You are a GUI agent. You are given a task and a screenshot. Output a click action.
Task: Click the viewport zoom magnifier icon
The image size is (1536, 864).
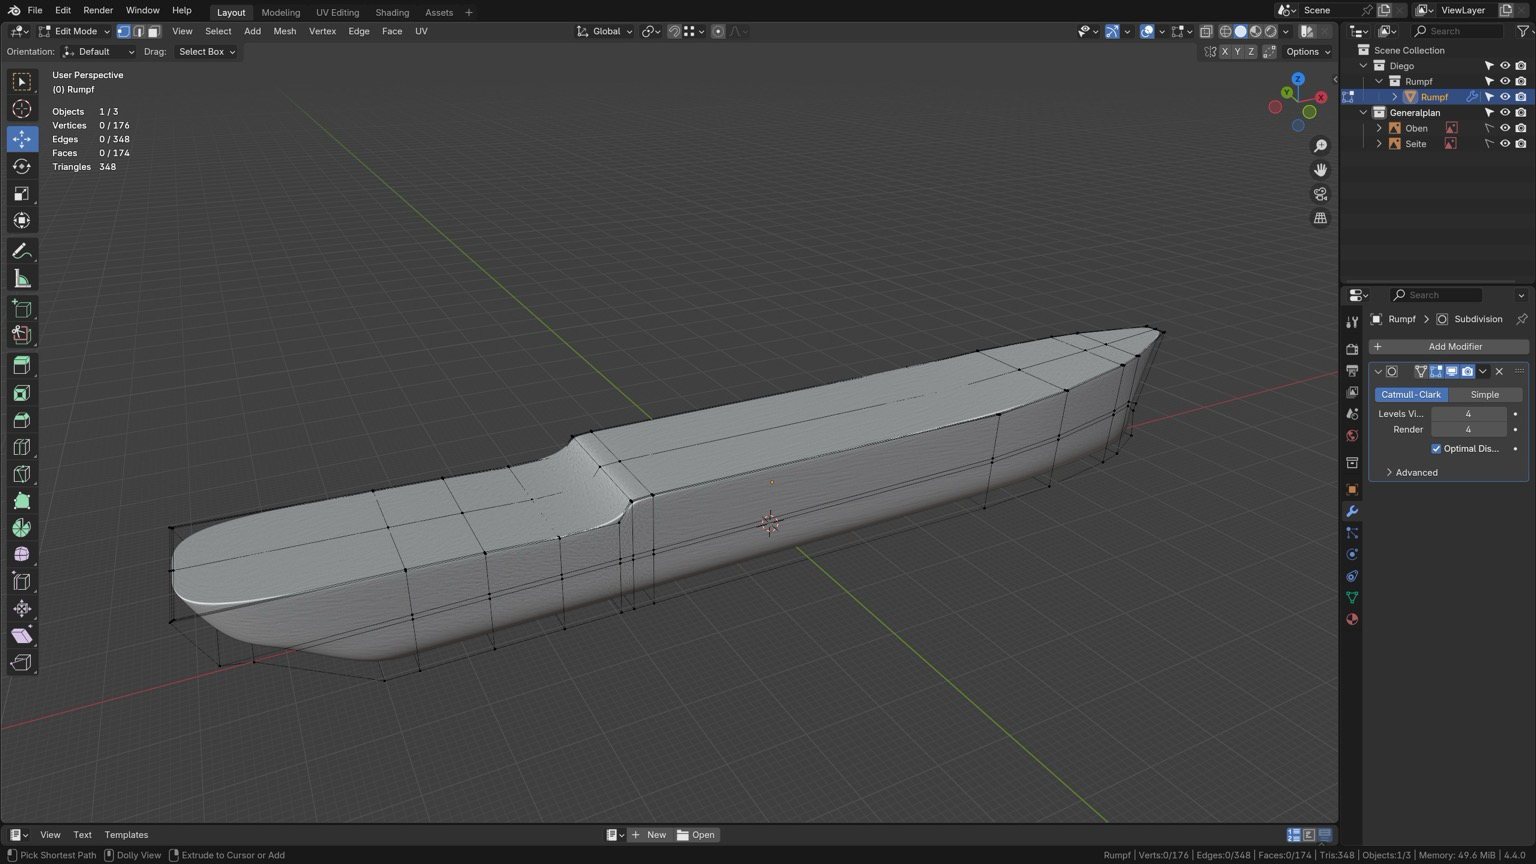[x=1320, y=146]
